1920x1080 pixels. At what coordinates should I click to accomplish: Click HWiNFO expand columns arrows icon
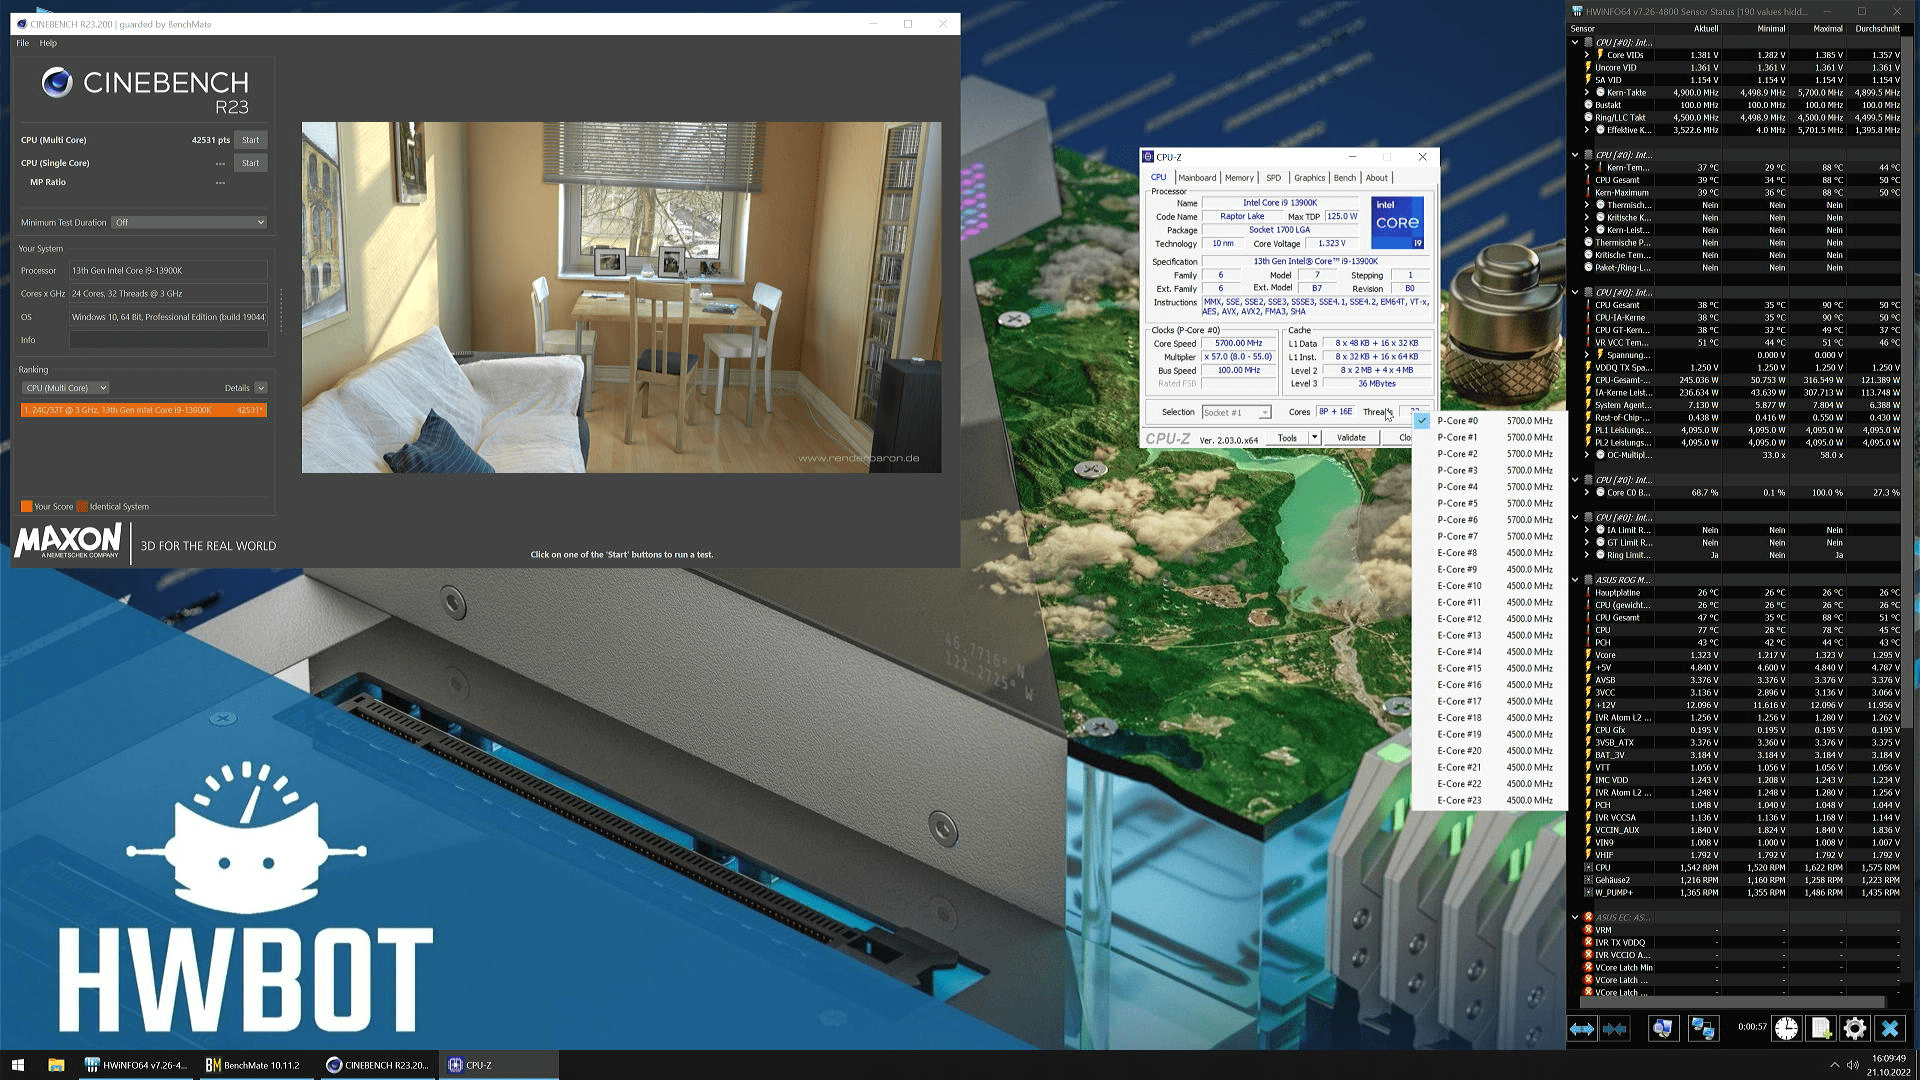(x=1581, y=1028)
